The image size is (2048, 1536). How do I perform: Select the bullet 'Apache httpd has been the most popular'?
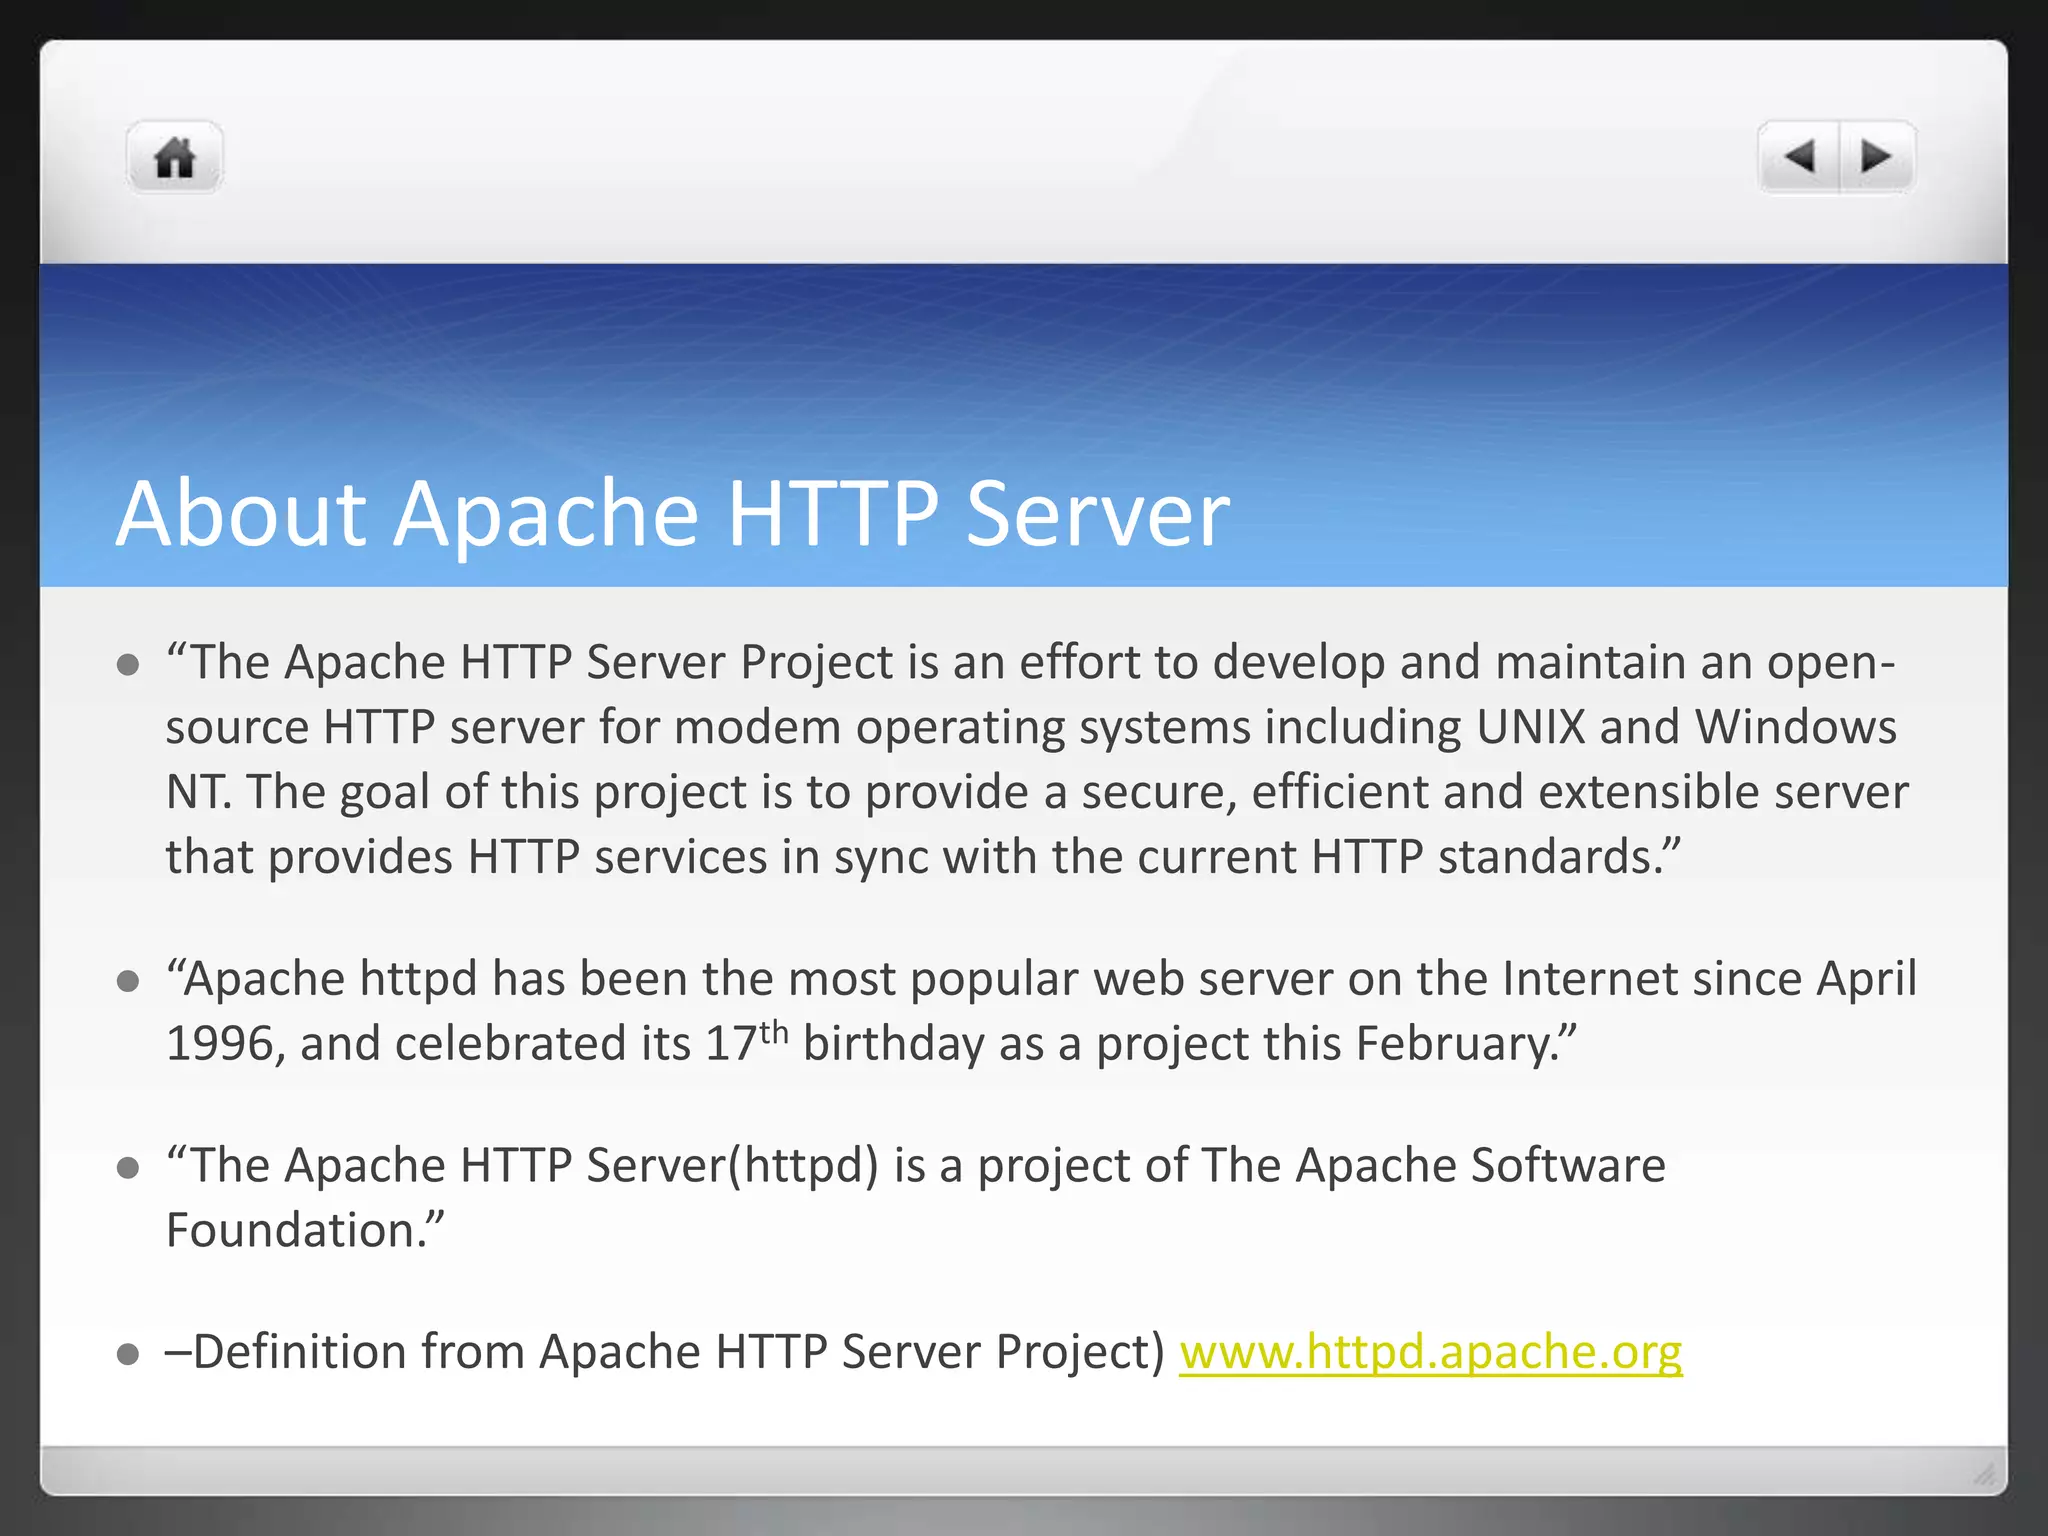coord(1040,1010)
